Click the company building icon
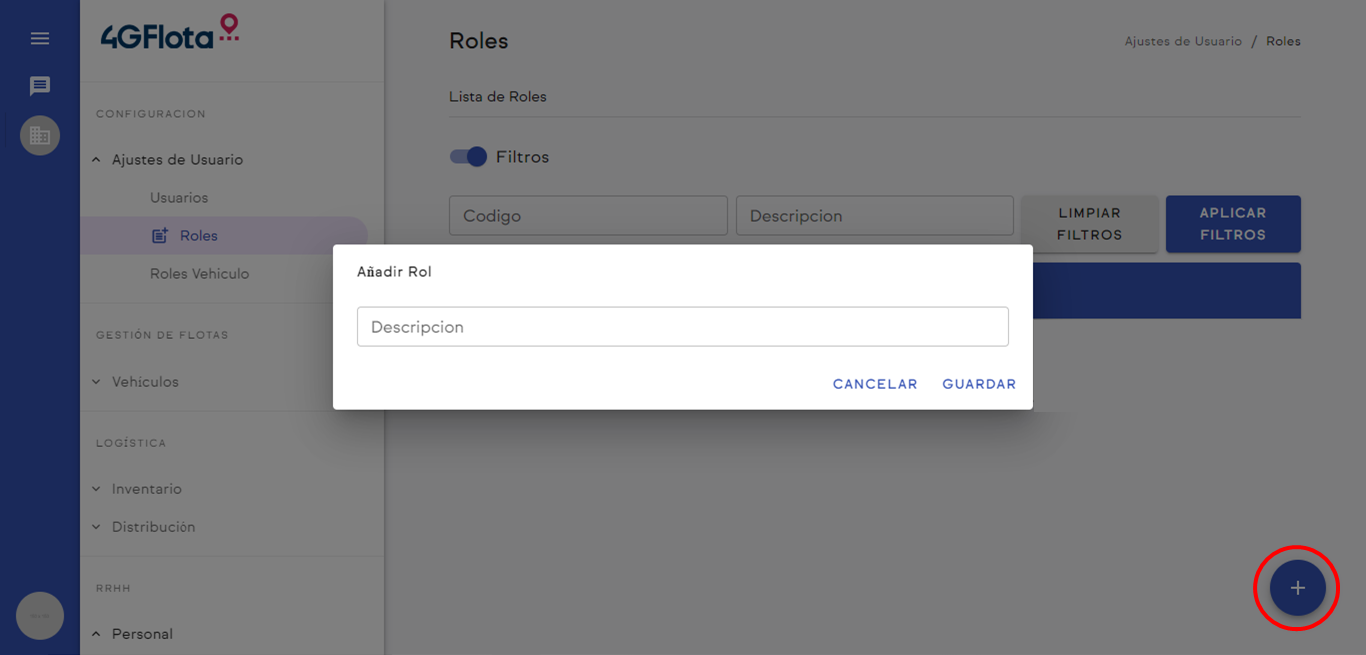 pyautogui.click(x=40, y=135)
